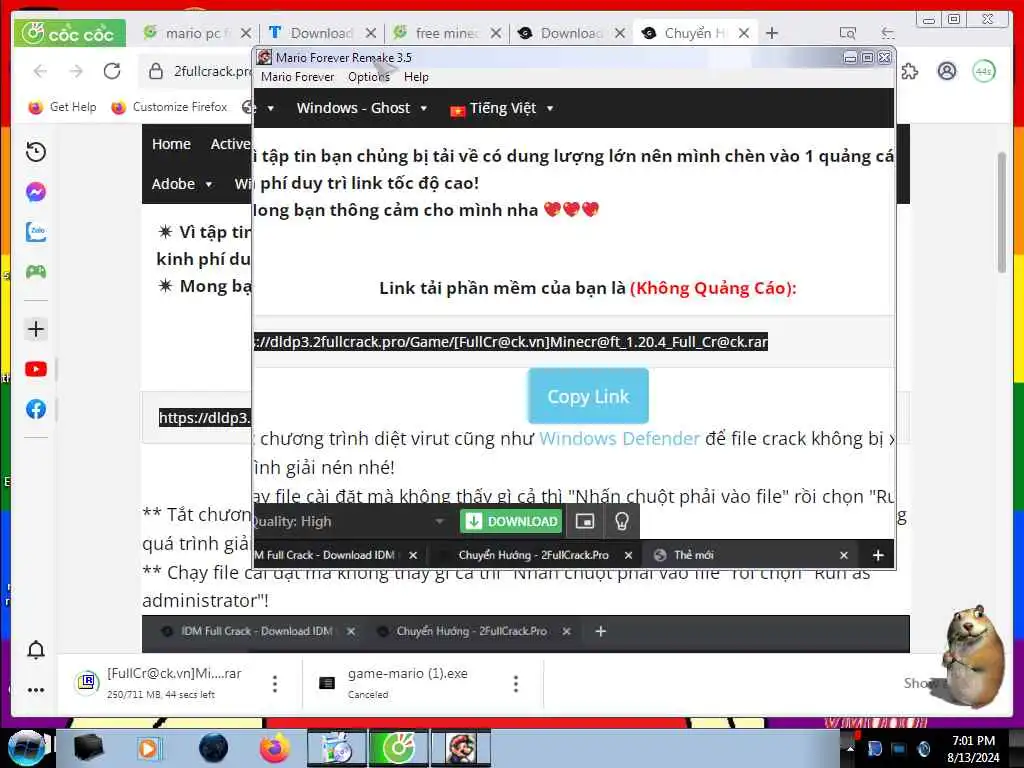Close the 'mario pc' browser tab

(x=246, y=33)
